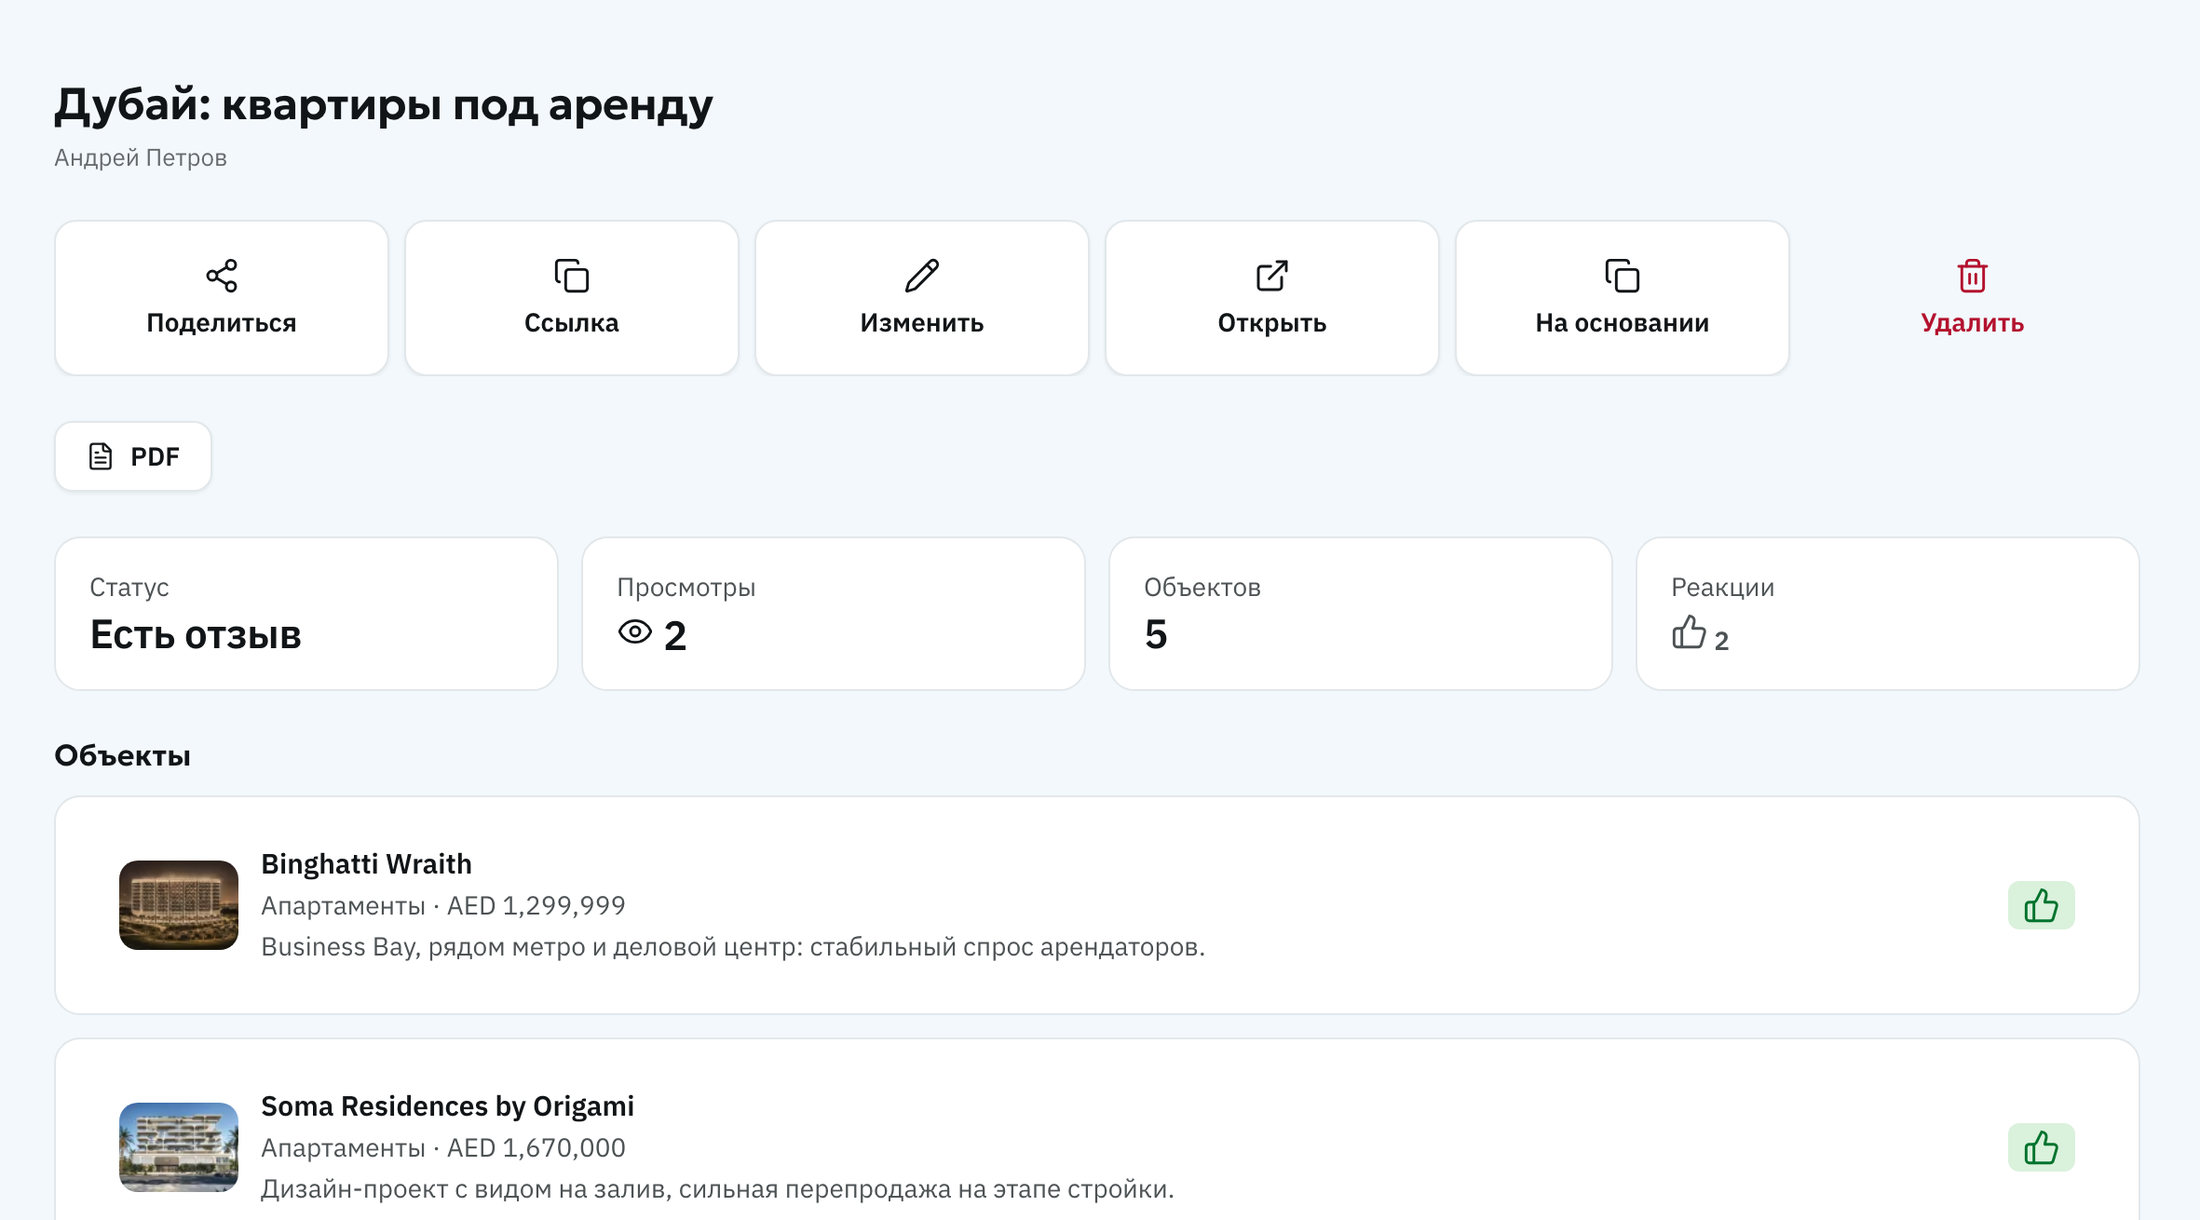The height and width of the screenshot is (1220, 2200).
Task: Click the Статус card showing Есть отзыв
Action: pos(306,613)
